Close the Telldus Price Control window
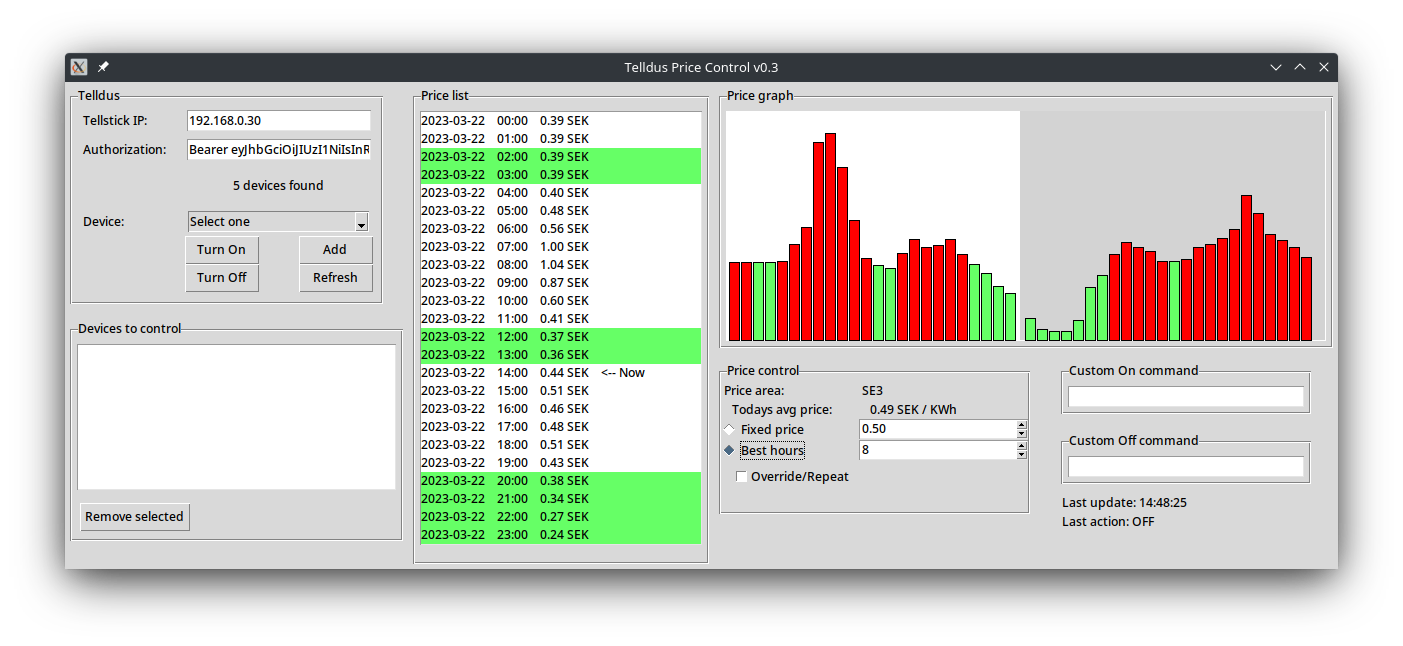 (x=1324, y=67)
